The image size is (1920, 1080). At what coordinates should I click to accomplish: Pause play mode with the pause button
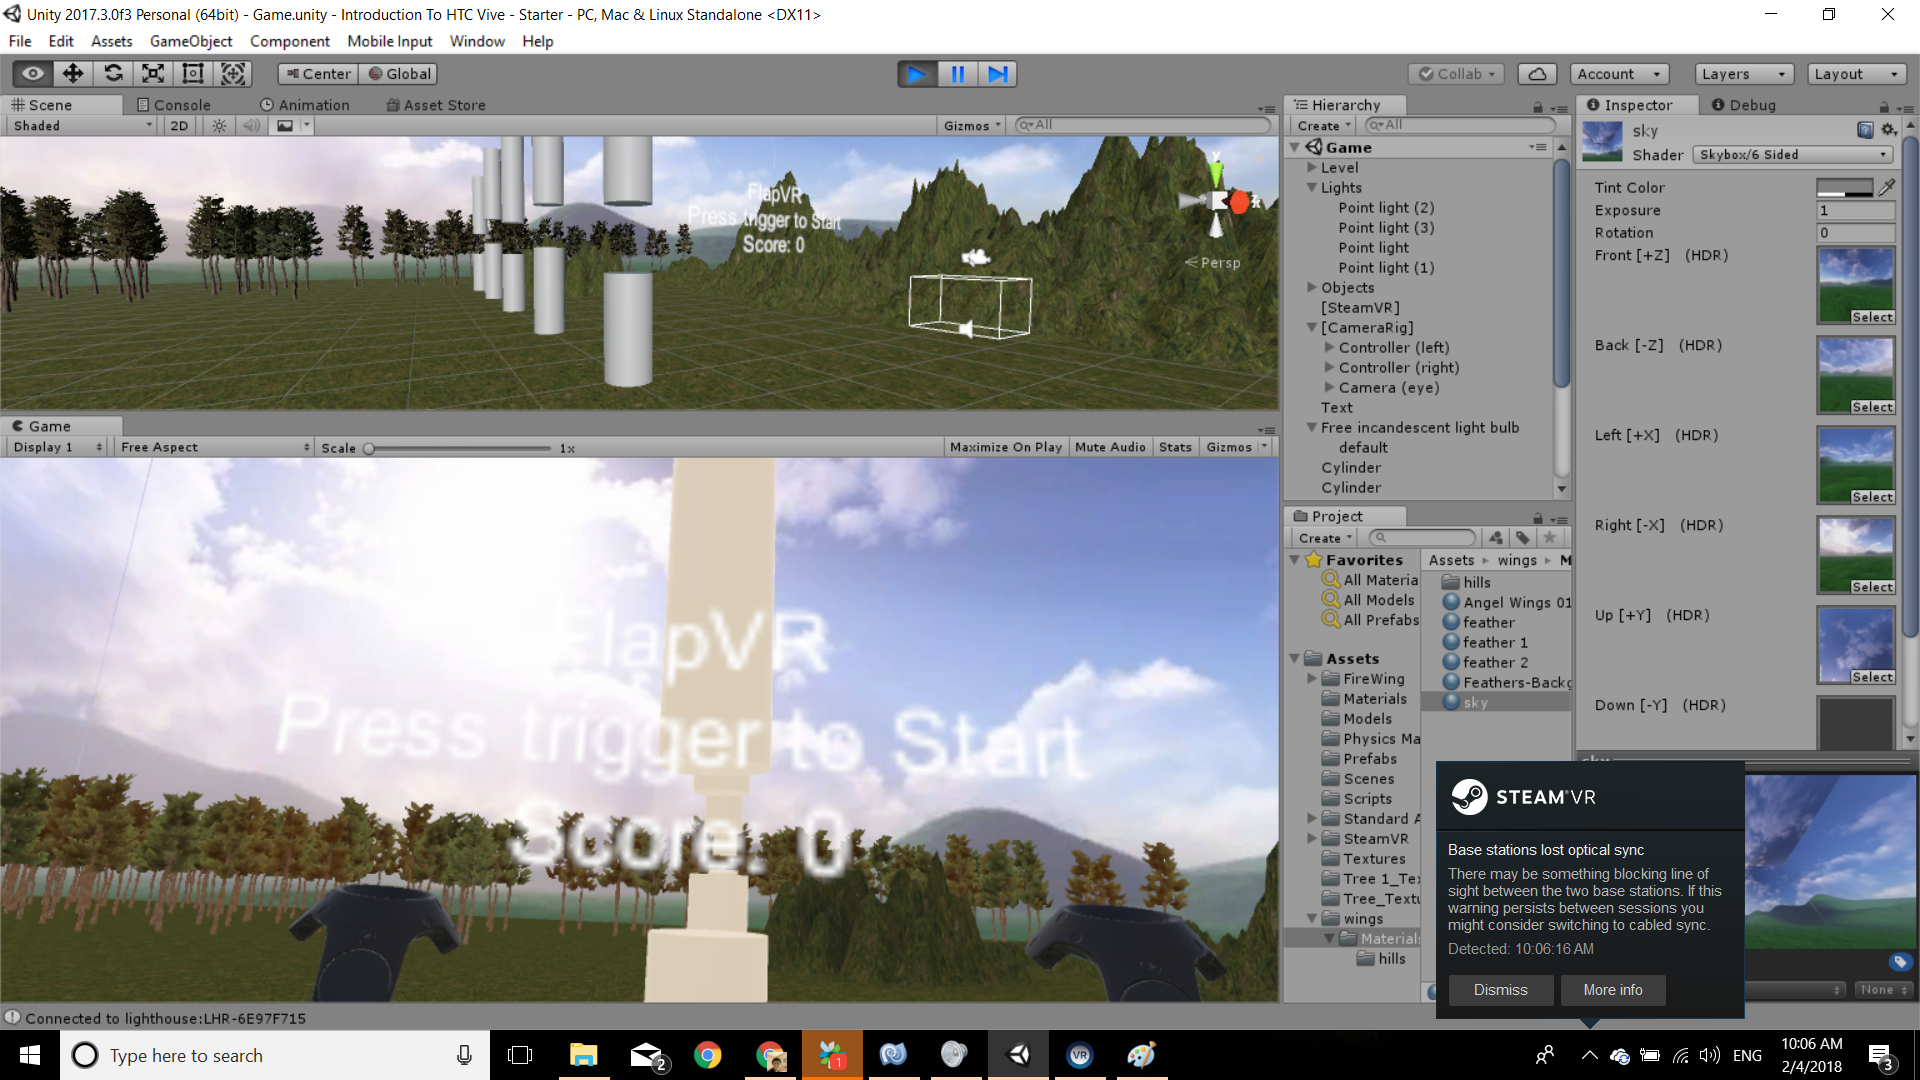pos(957,74)
